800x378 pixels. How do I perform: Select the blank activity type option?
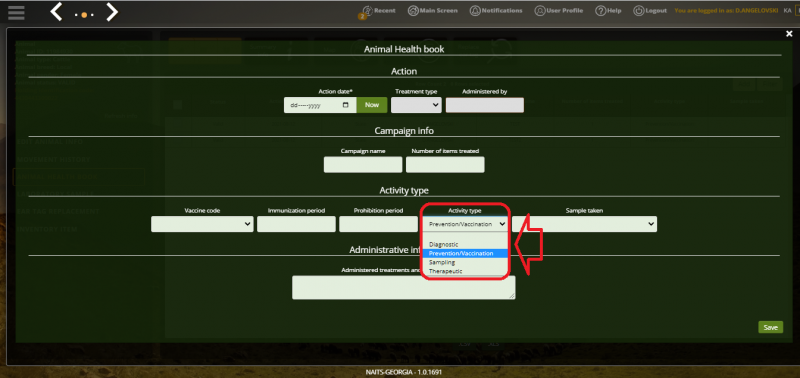coord(465,237)
